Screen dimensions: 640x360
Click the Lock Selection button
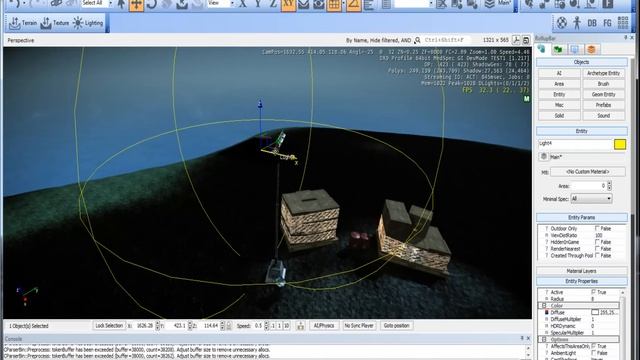pos(109,326)
